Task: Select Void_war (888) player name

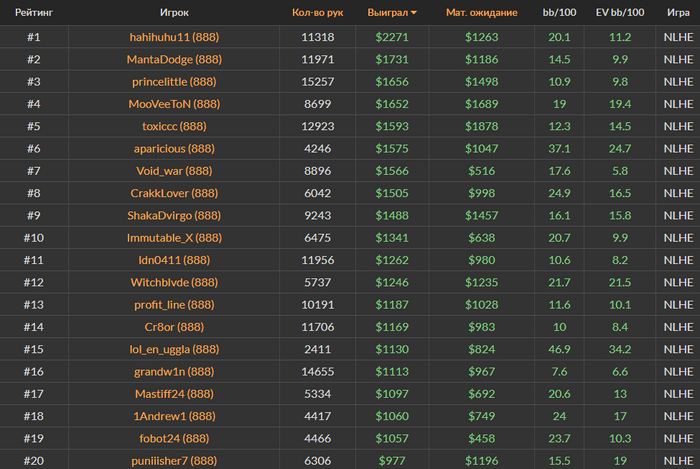Action: pos(174,171)
